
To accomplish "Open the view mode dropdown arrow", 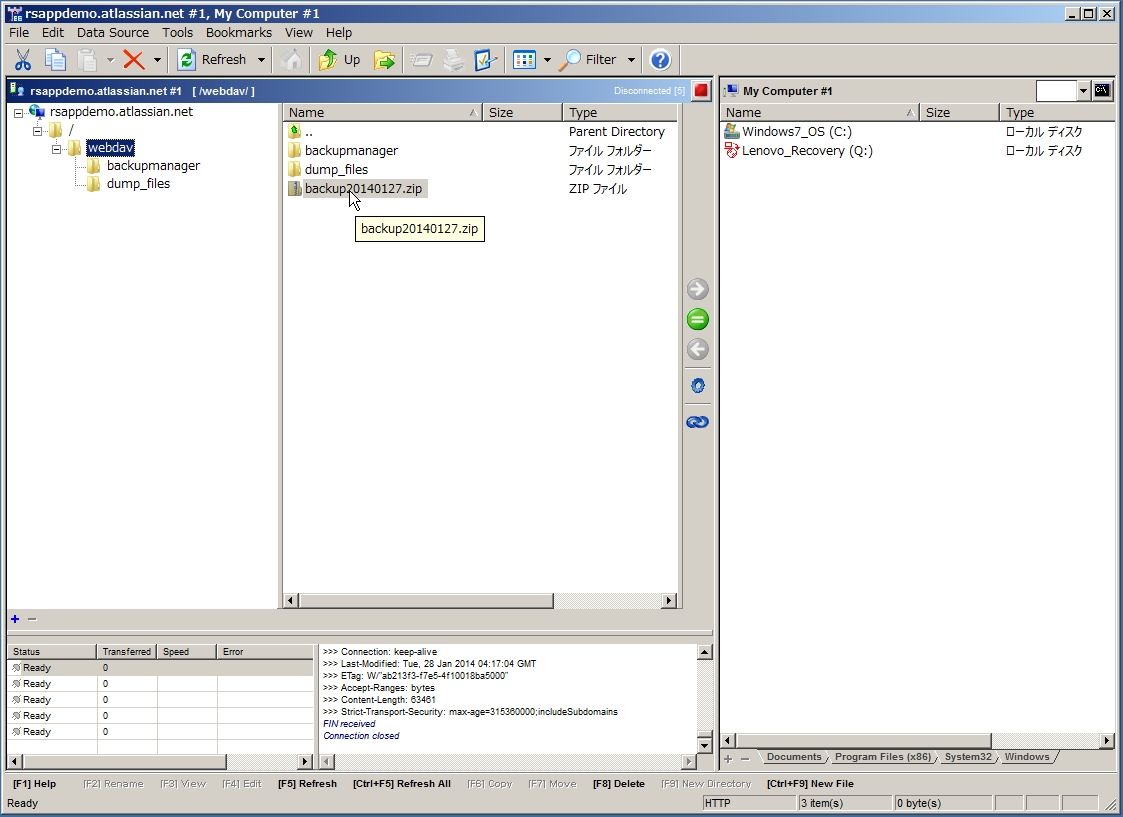I will 547,60.
